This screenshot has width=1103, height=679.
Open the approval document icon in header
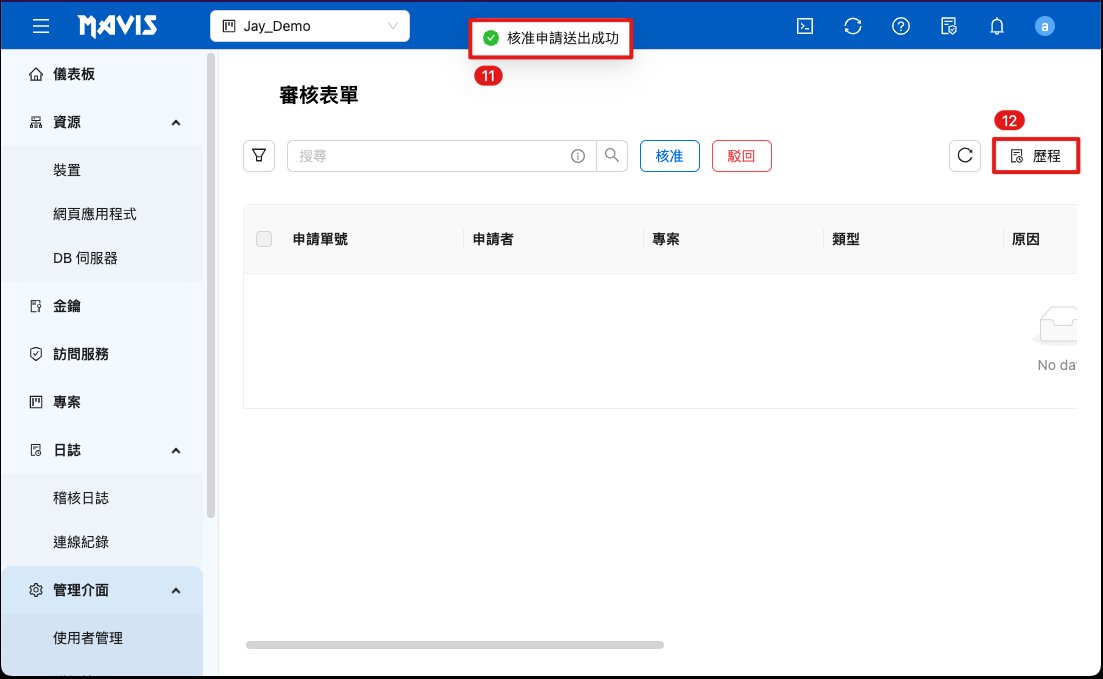(x=949, y=26)
